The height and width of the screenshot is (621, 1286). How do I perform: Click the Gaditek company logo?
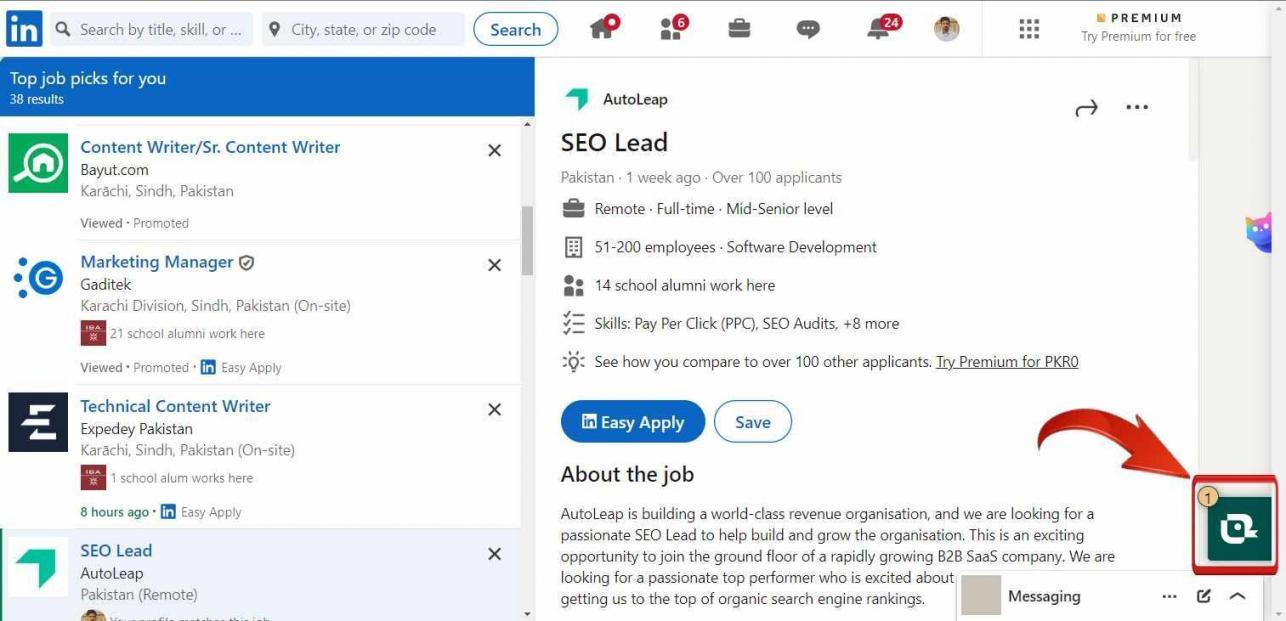point(38,278)
